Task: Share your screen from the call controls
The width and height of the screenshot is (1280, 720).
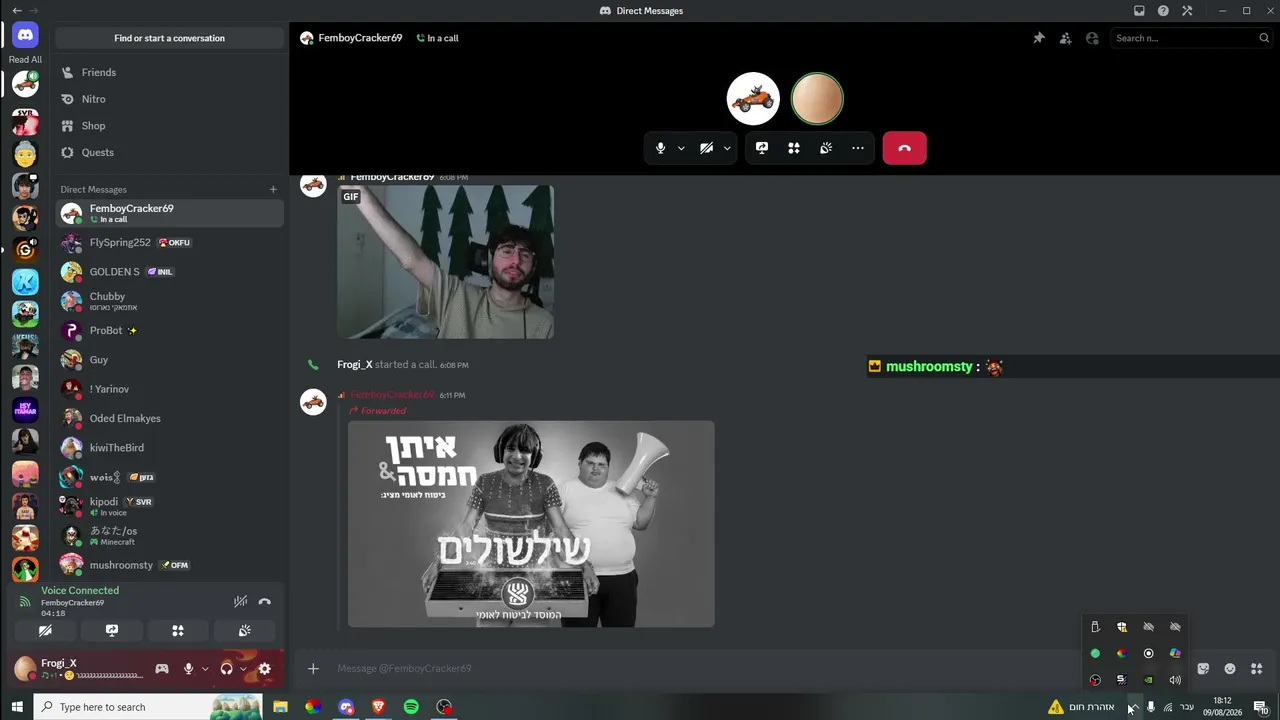Action: click(762, 148)
